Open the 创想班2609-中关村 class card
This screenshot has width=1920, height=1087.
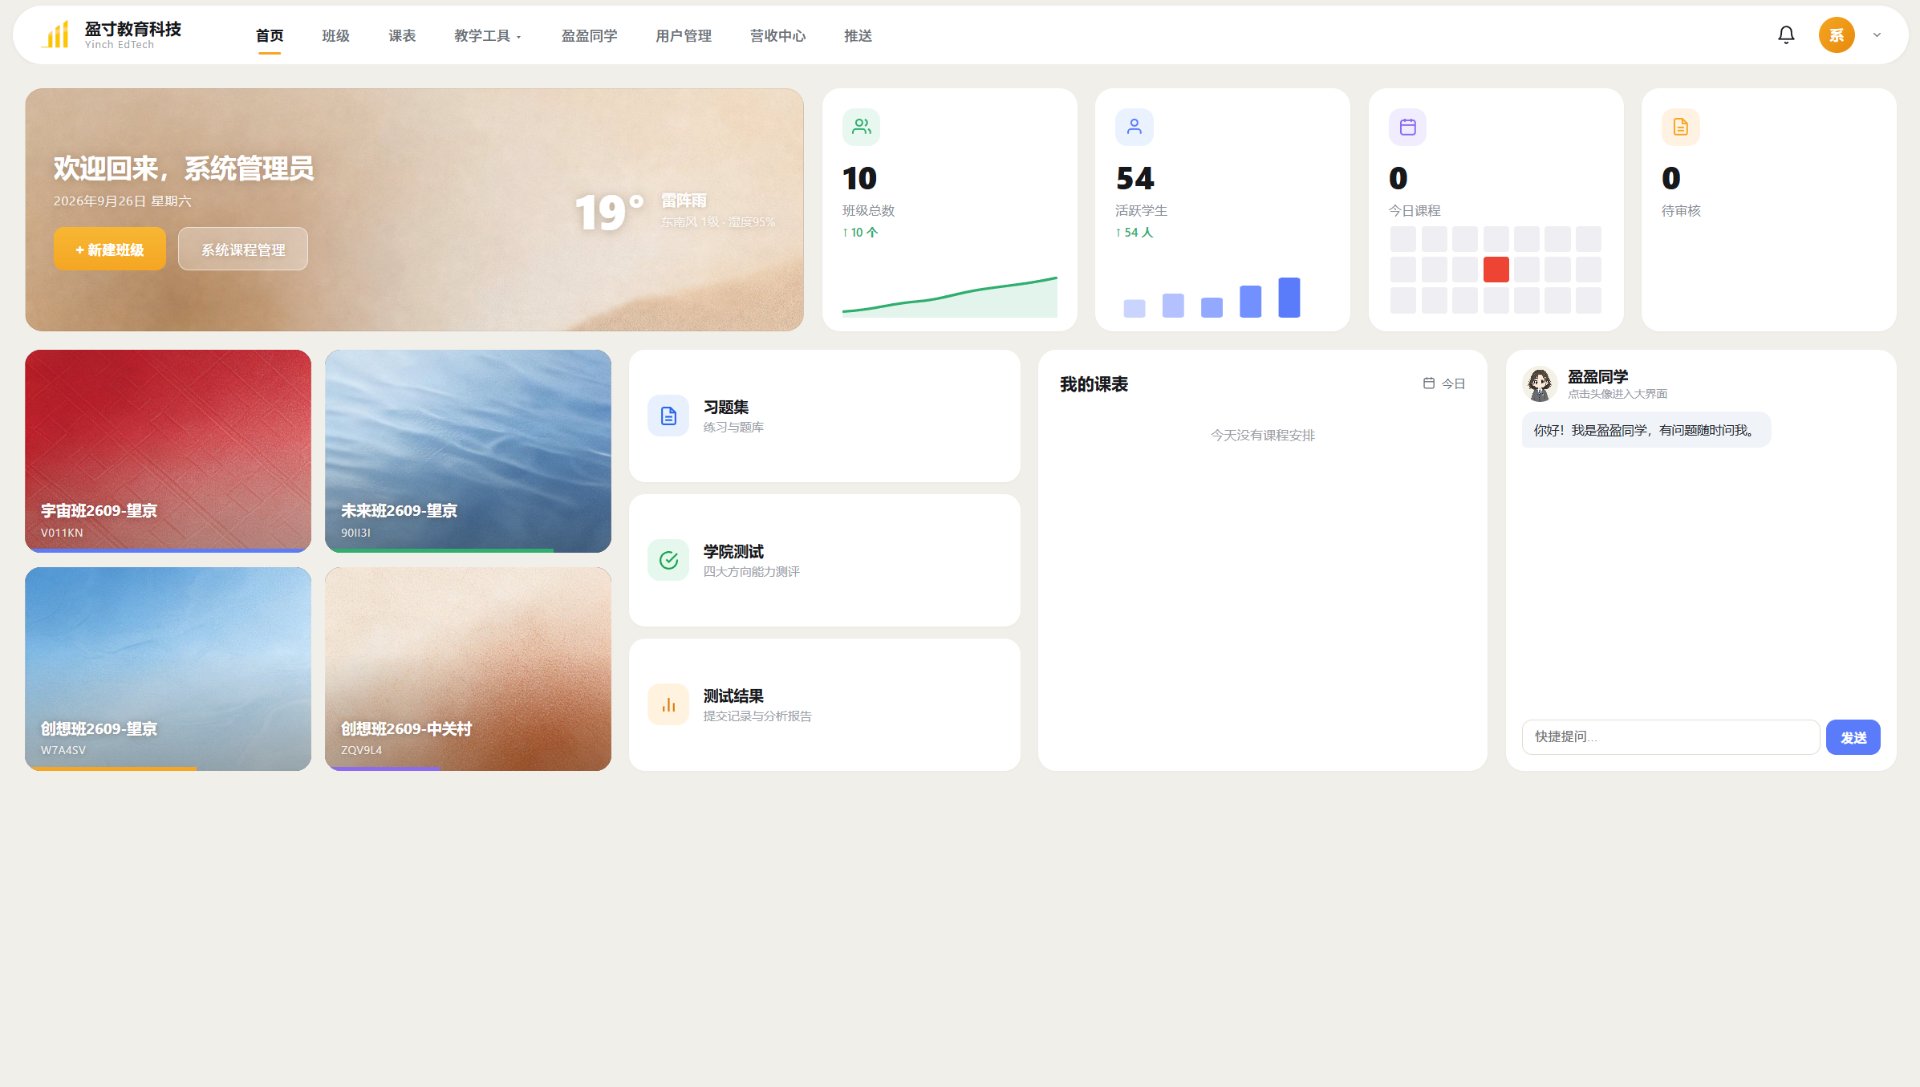[468, 669]
